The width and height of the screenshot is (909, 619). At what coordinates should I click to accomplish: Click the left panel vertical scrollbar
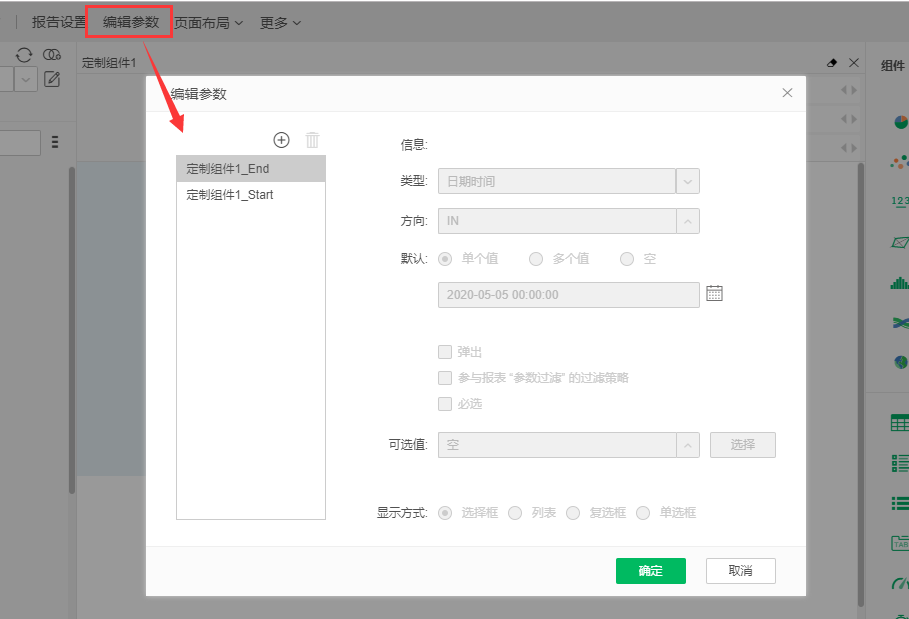[72, 330]
